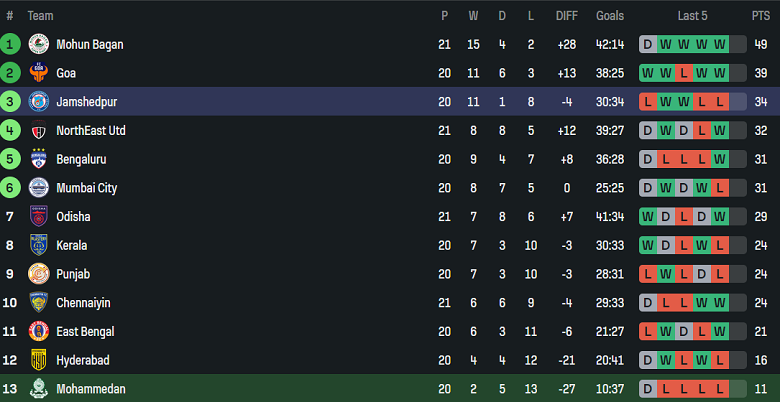Click Mohun Bagan's first form result box
This screenshot has width=780, height=402.
(x=648, y=44)
